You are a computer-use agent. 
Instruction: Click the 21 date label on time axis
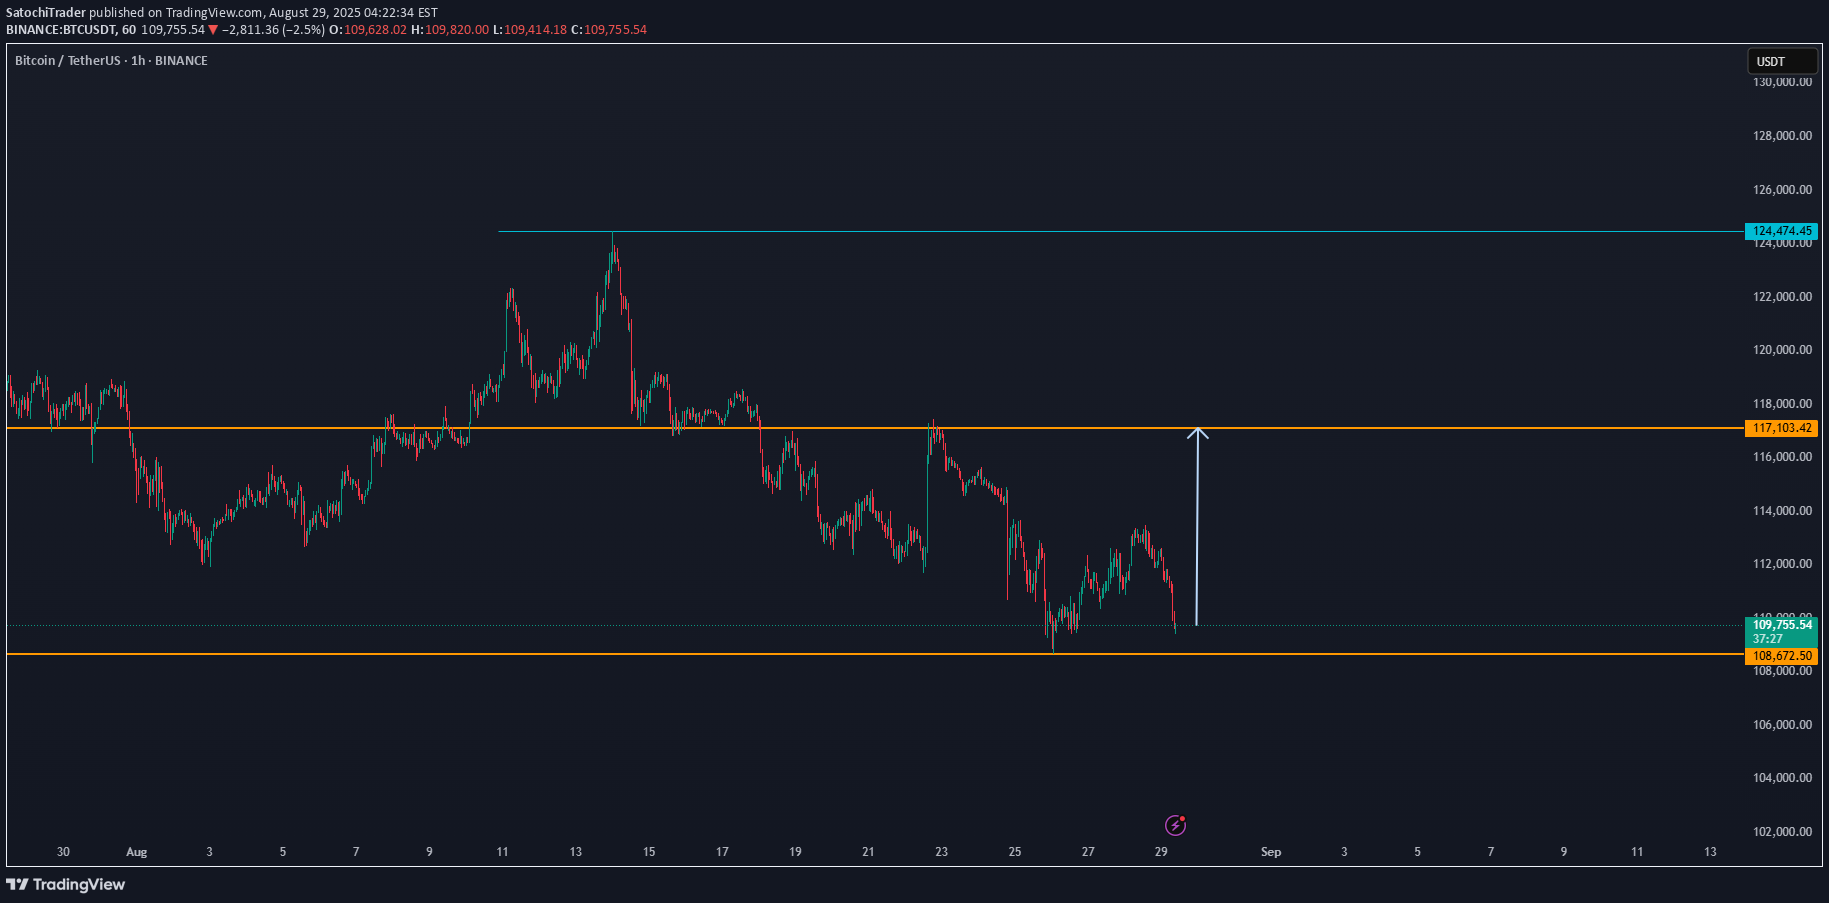pos(868,852)
